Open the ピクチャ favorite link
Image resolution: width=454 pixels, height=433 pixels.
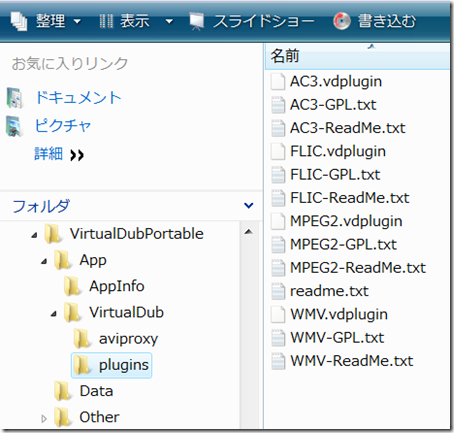coord(63,126)
